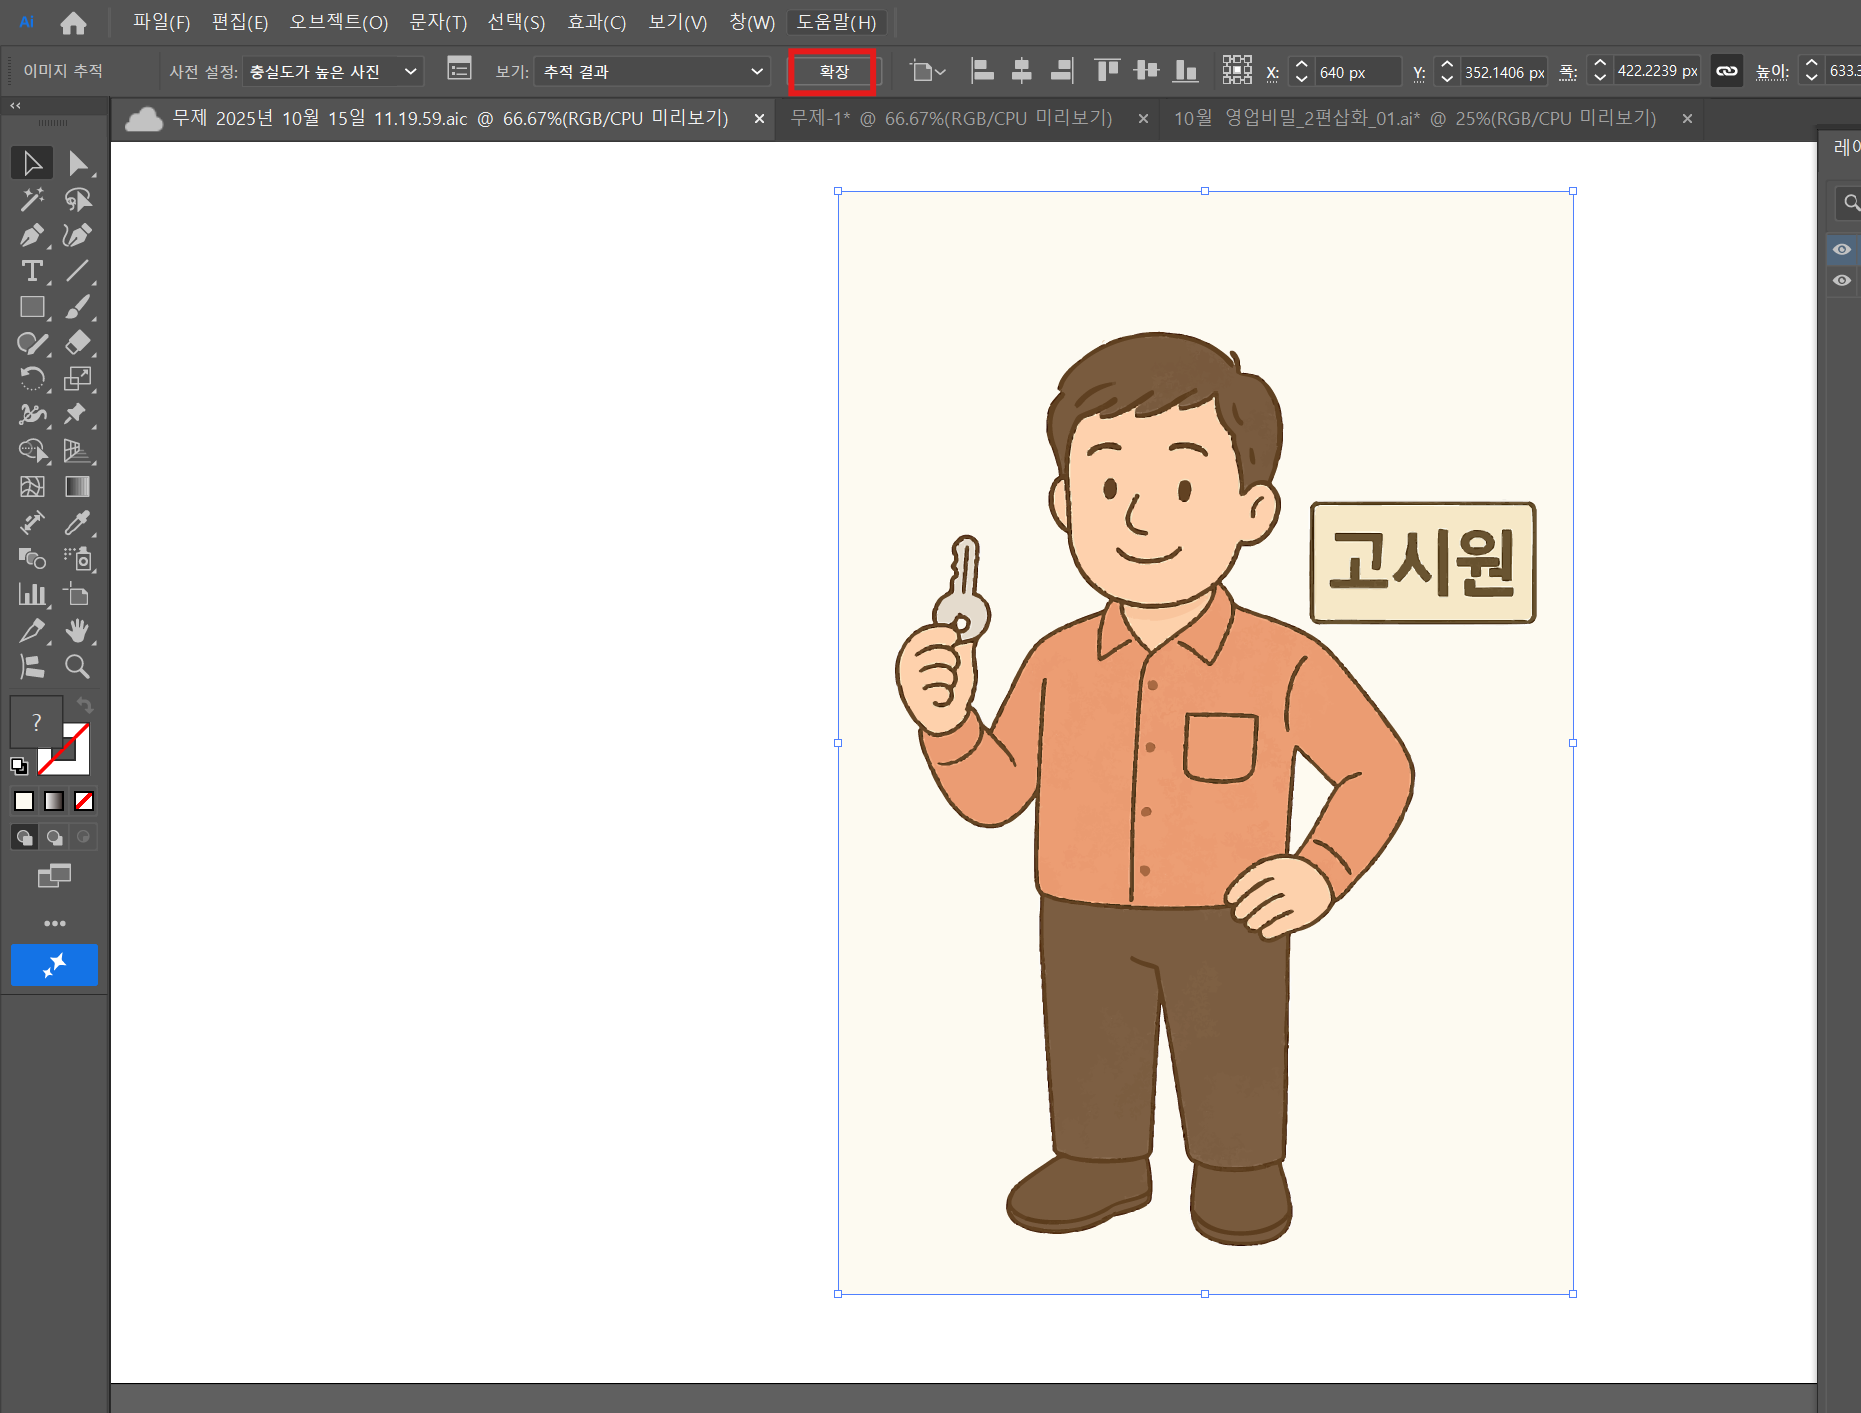Align objects to horizontal center

(1021, 70)
